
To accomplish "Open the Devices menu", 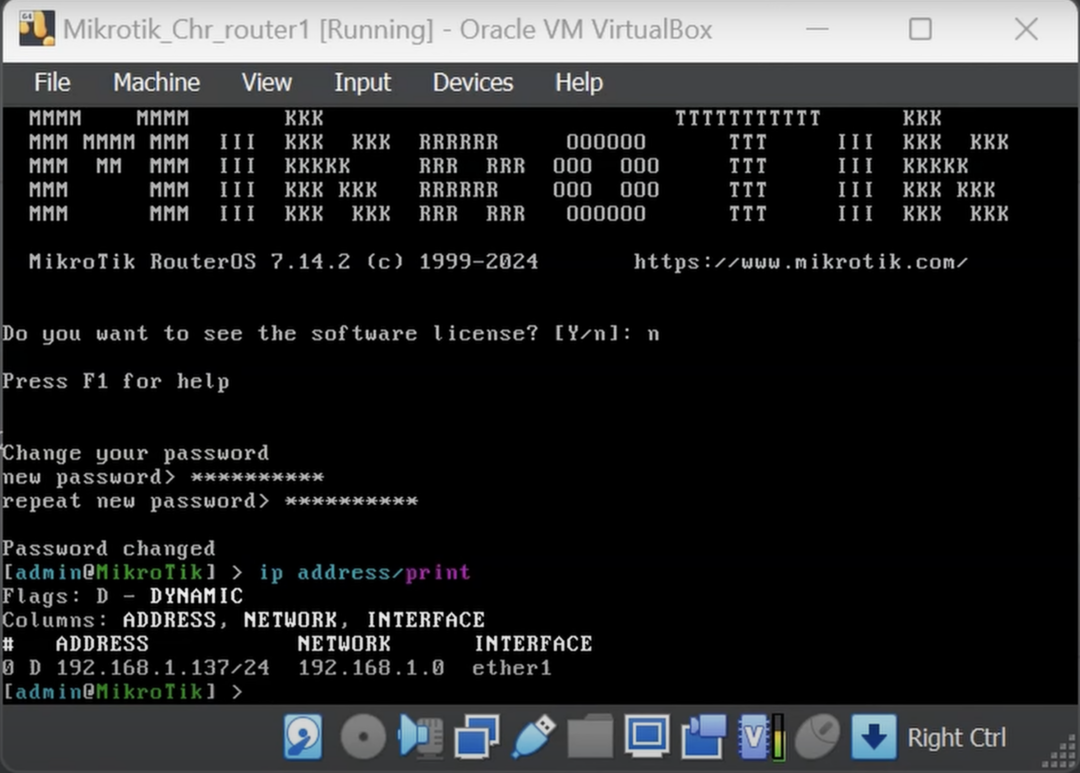I will (x=472, y=83).
